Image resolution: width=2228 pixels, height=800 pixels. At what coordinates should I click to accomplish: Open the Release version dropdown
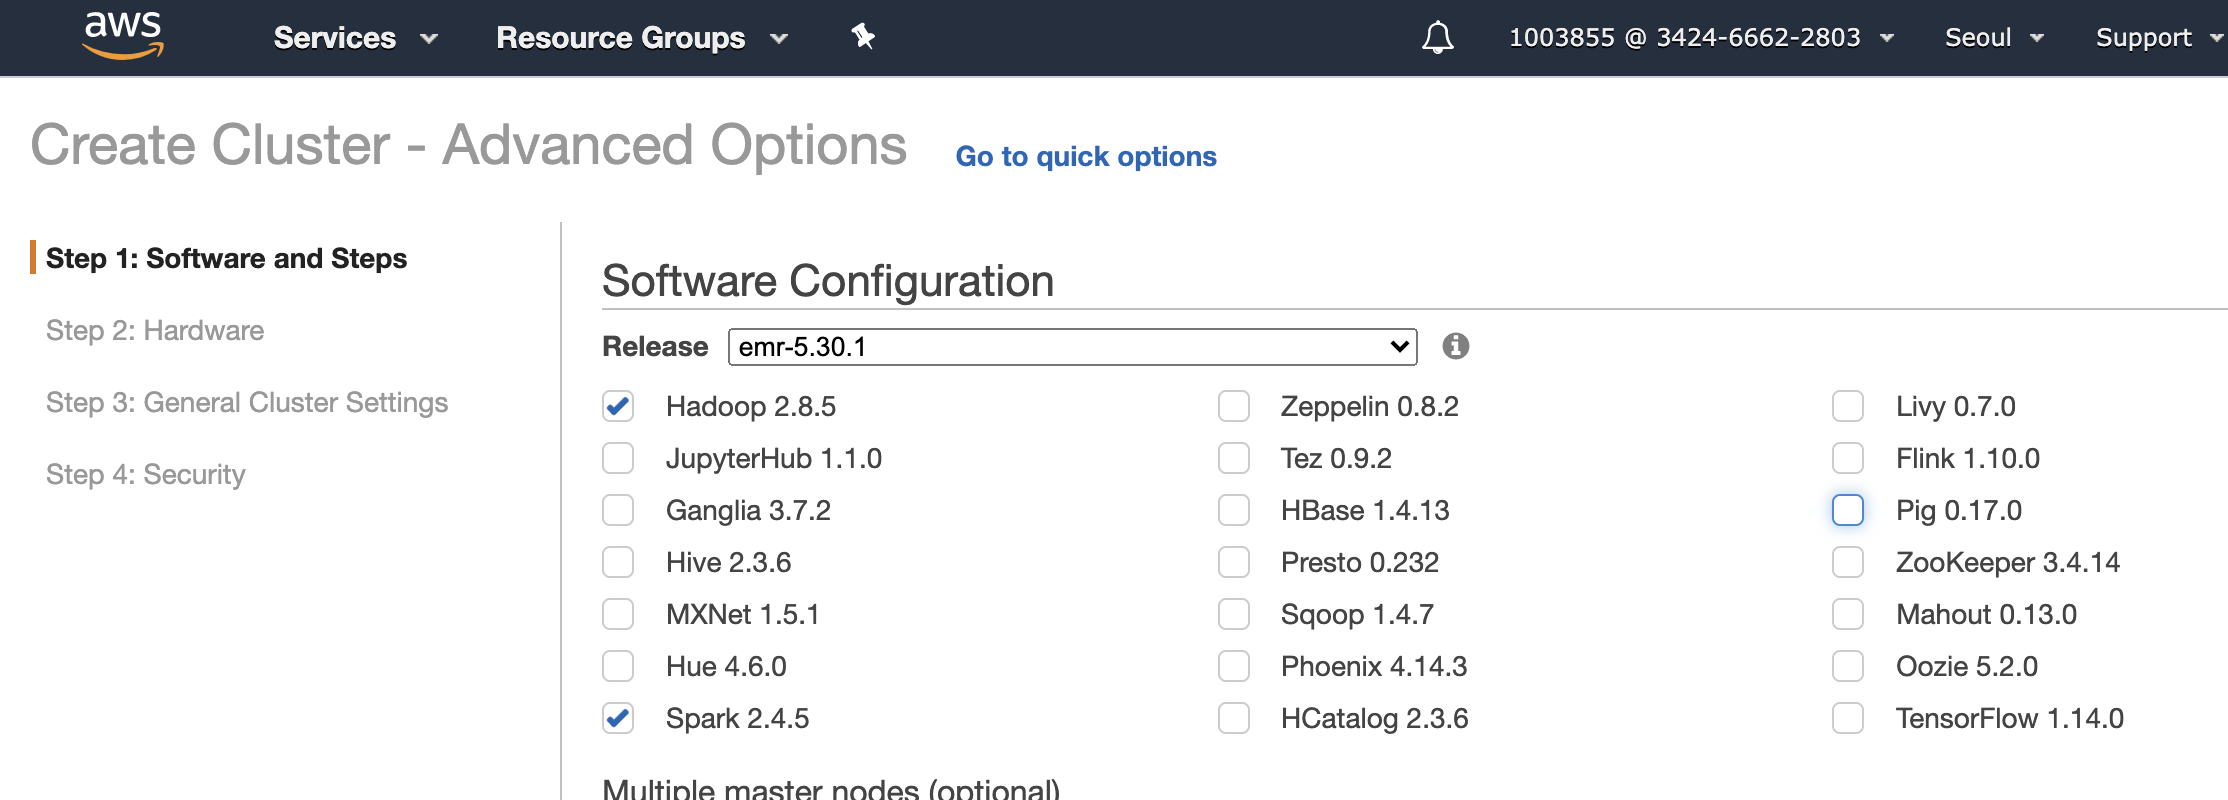[x=1072, y=347]
